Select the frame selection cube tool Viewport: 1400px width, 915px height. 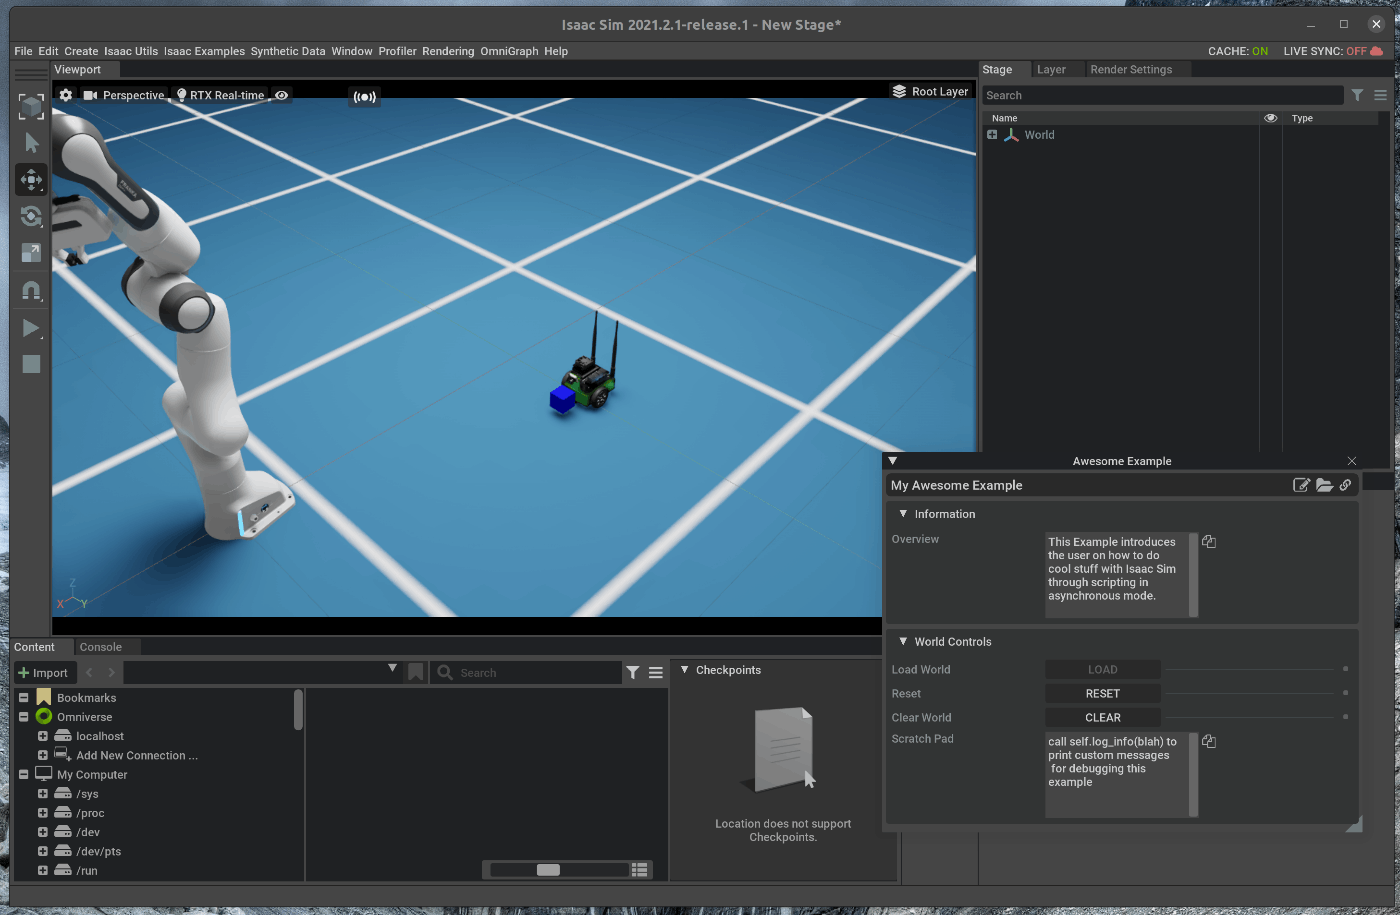pyautogui.click(x=31, y=106)
